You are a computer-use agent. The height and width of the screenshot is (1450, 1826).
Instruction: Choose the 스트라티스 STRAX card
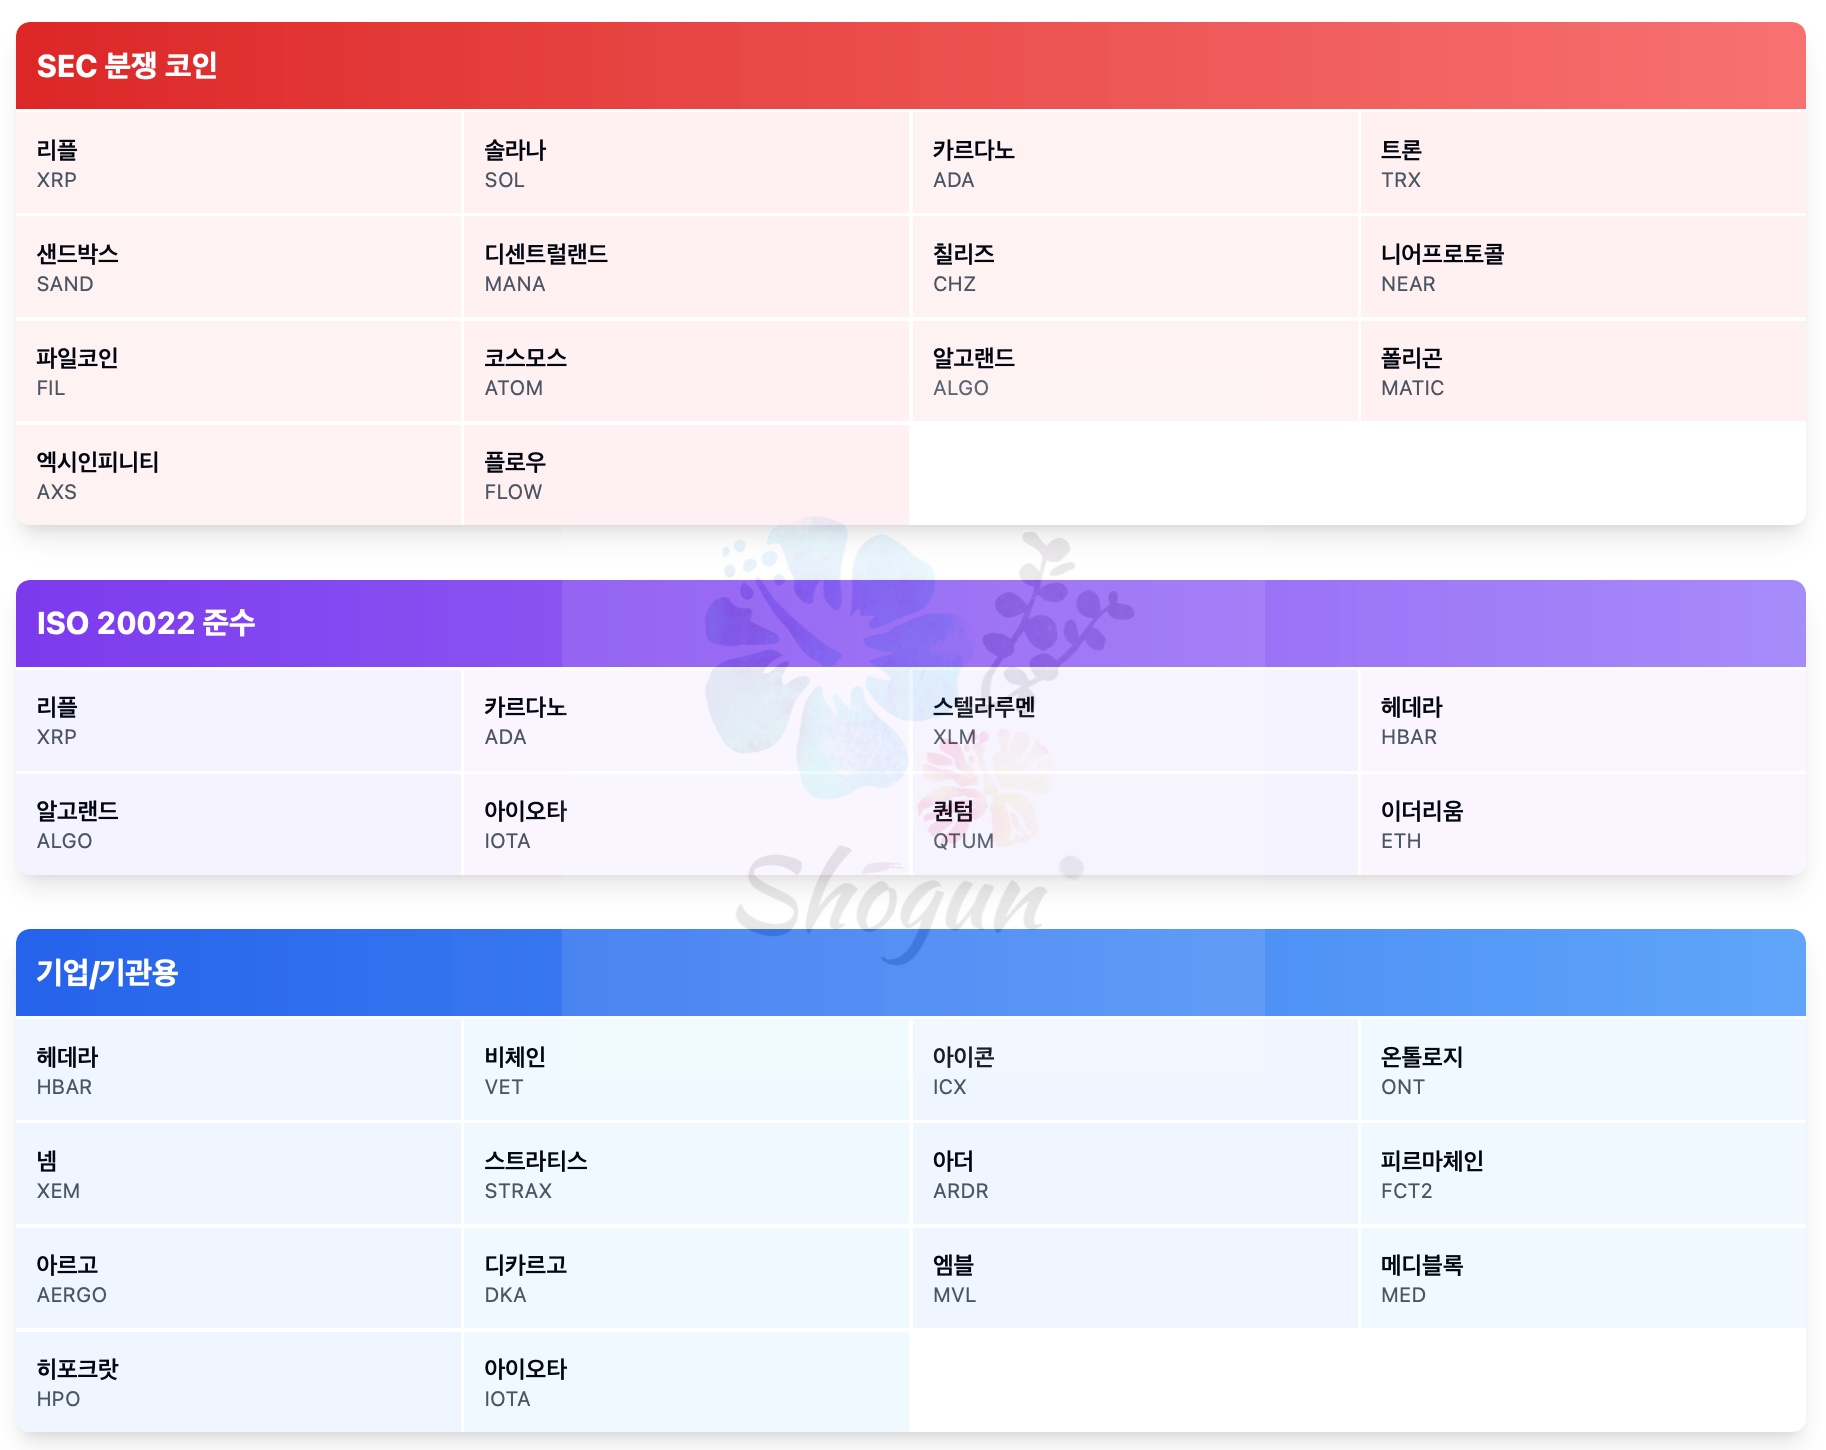tap(686, 1174)
